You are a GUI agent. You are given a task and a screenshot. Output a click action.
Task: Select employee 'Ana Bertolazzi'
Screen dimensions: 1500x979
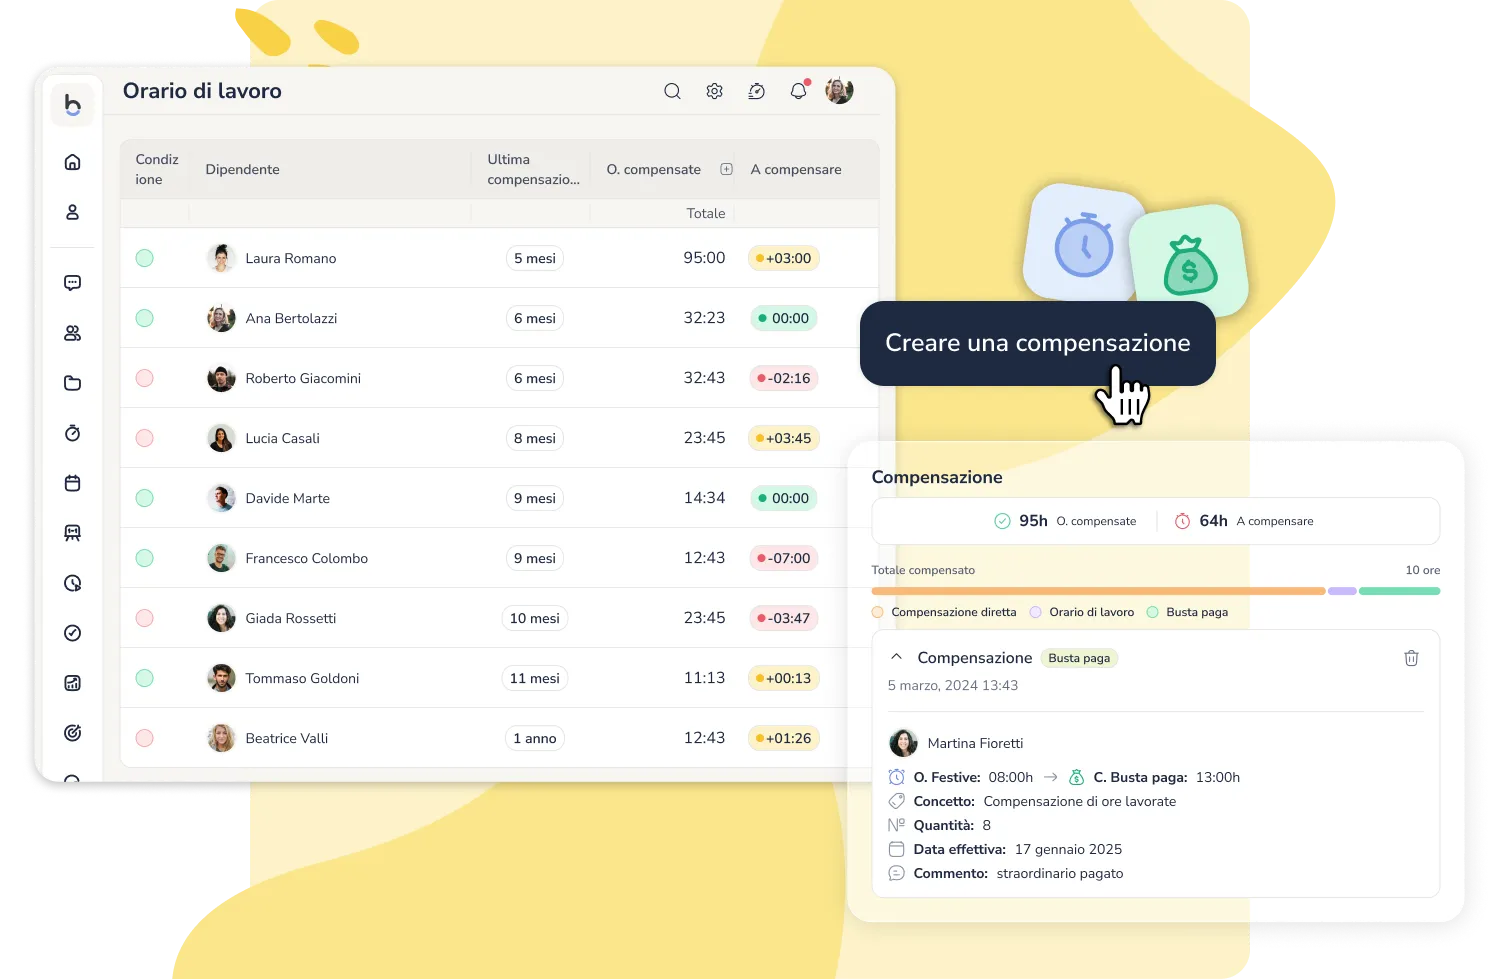[291, 318]
